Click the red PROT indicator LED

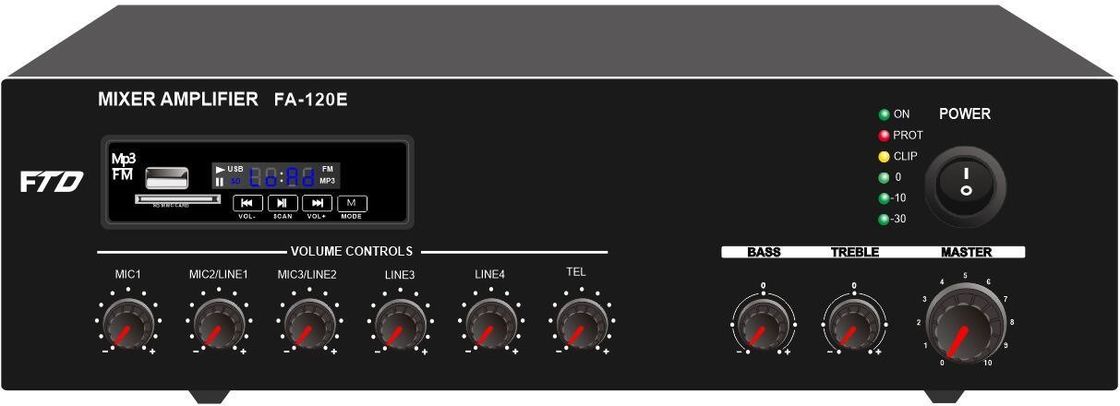[884, 136]
